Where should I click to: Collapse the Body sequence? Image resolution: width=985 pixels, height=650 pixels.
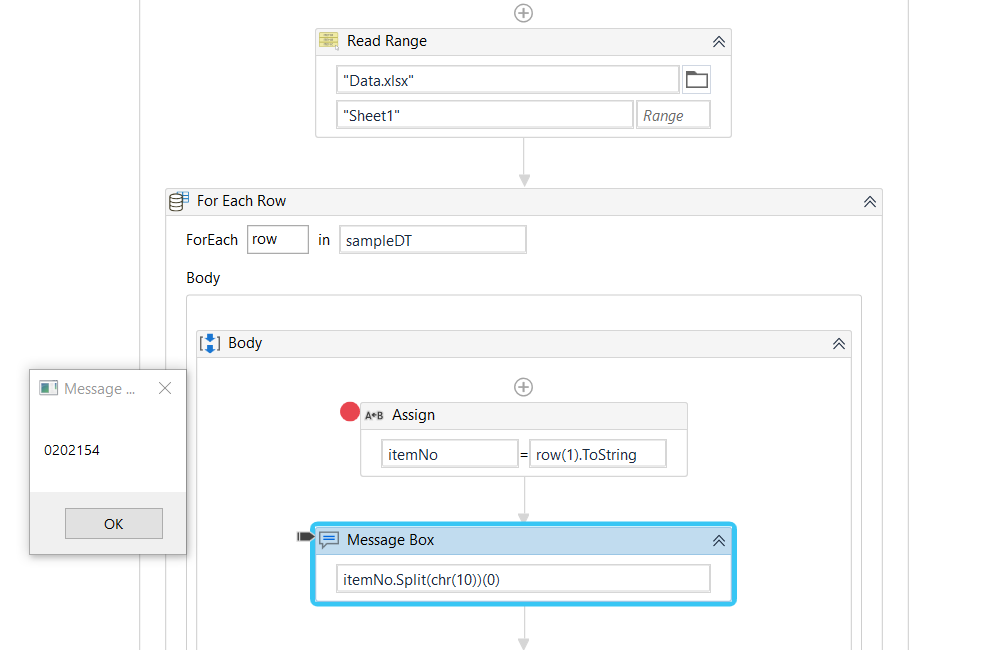(x=838, y=343)
